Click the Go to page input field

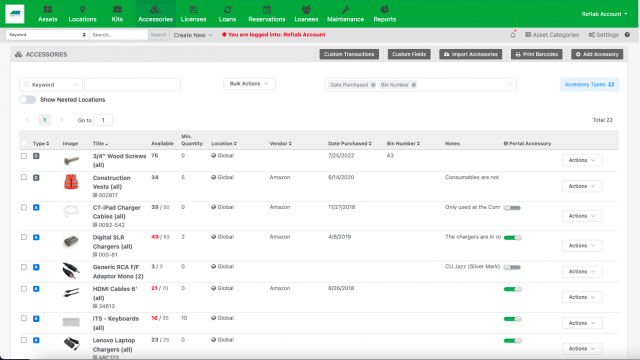tap(103, 120)
